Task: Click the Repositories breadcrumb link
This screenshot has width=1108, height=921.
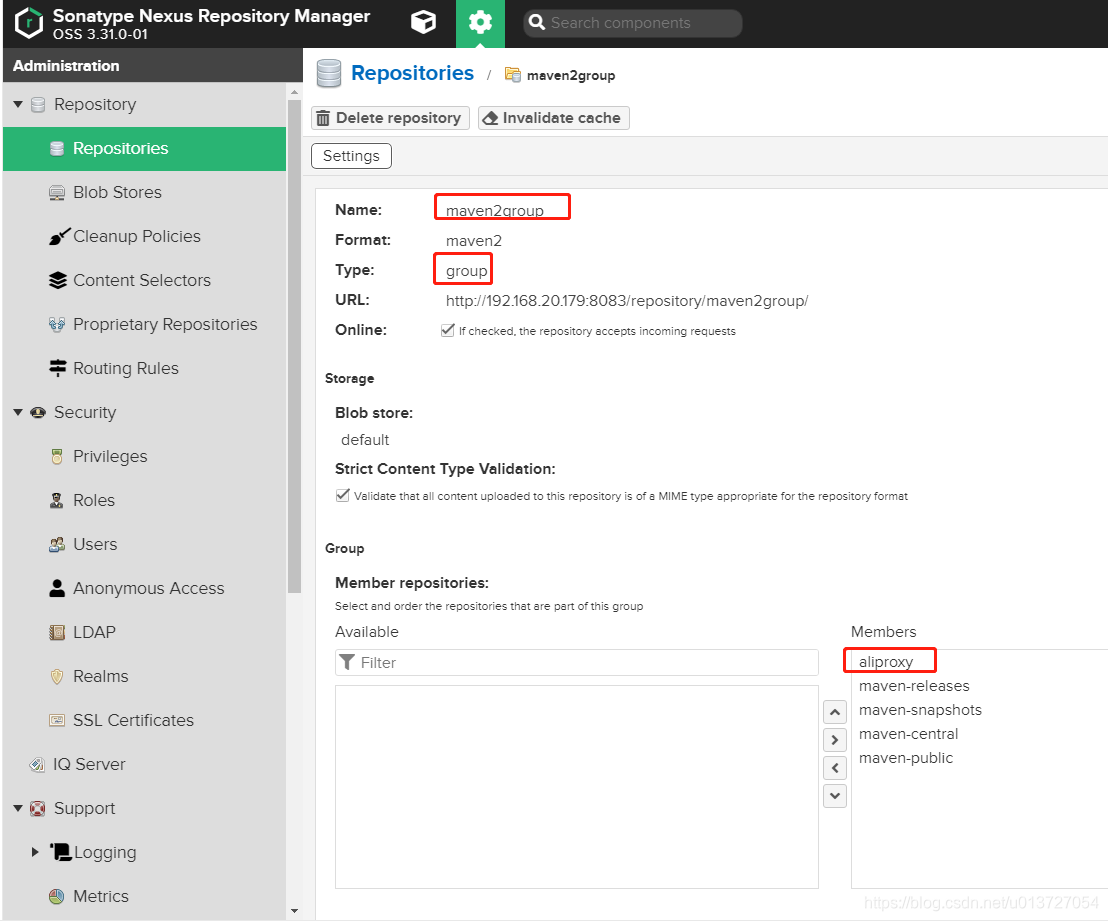Action: coord(412,74)
